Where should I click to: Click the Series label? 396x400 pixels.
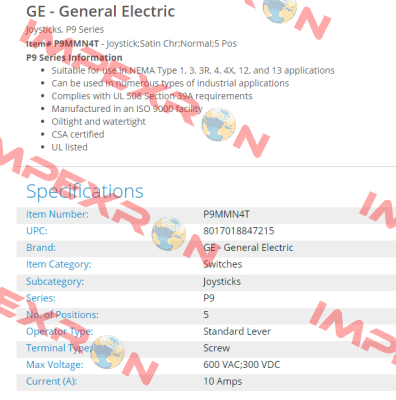[x=41, y=298]
